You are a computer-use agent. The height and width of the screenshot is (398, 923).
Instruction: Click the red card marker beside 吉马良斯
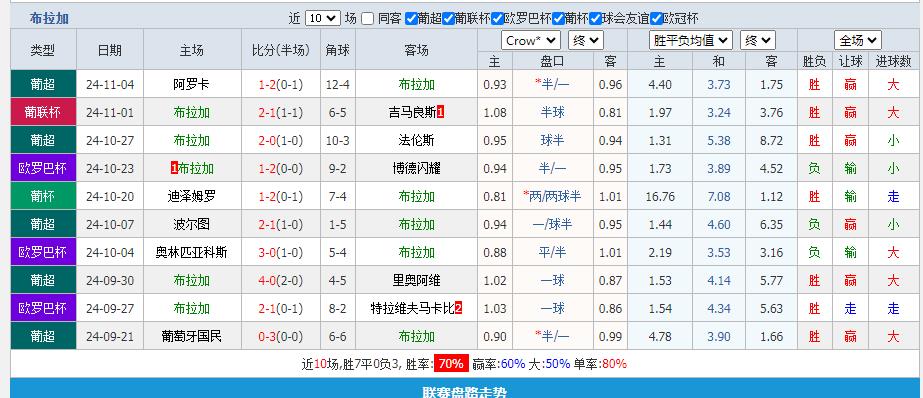tap(441, 112)
